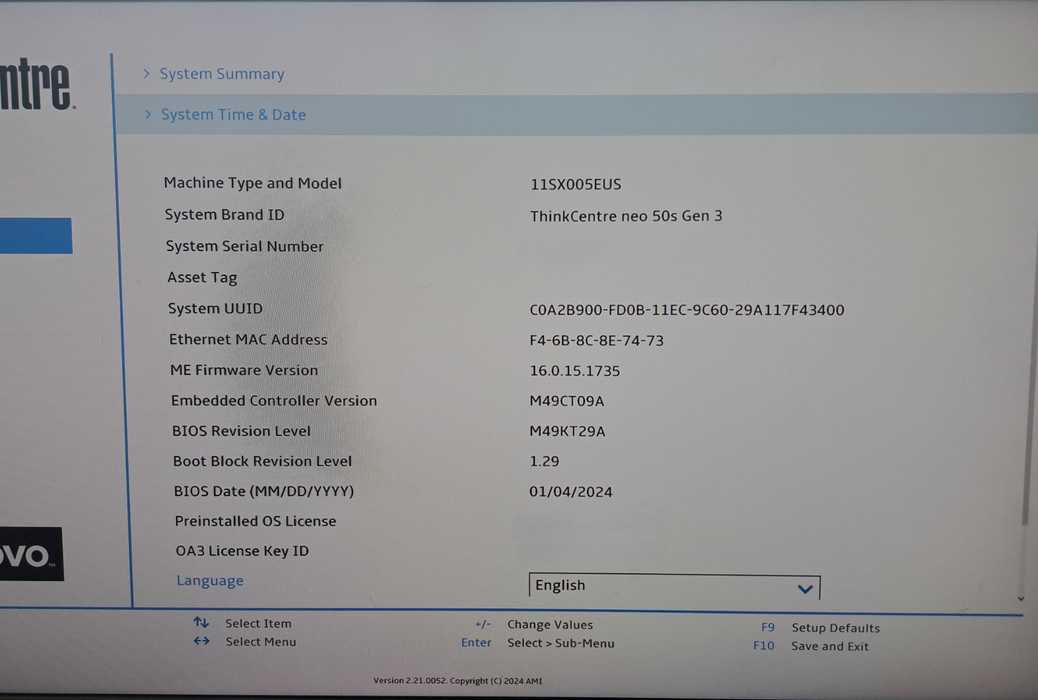
Task: Click the Embedded Controller value M49CT09A
Action: [x=567, y=401]
